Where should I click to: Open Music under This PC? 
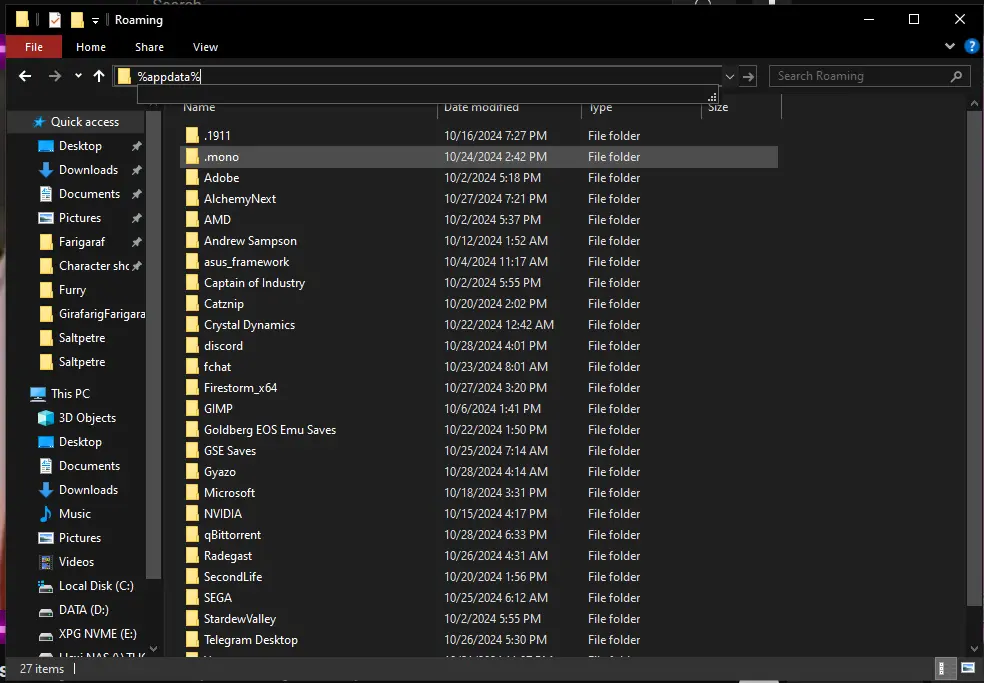[x=75, y=514]
